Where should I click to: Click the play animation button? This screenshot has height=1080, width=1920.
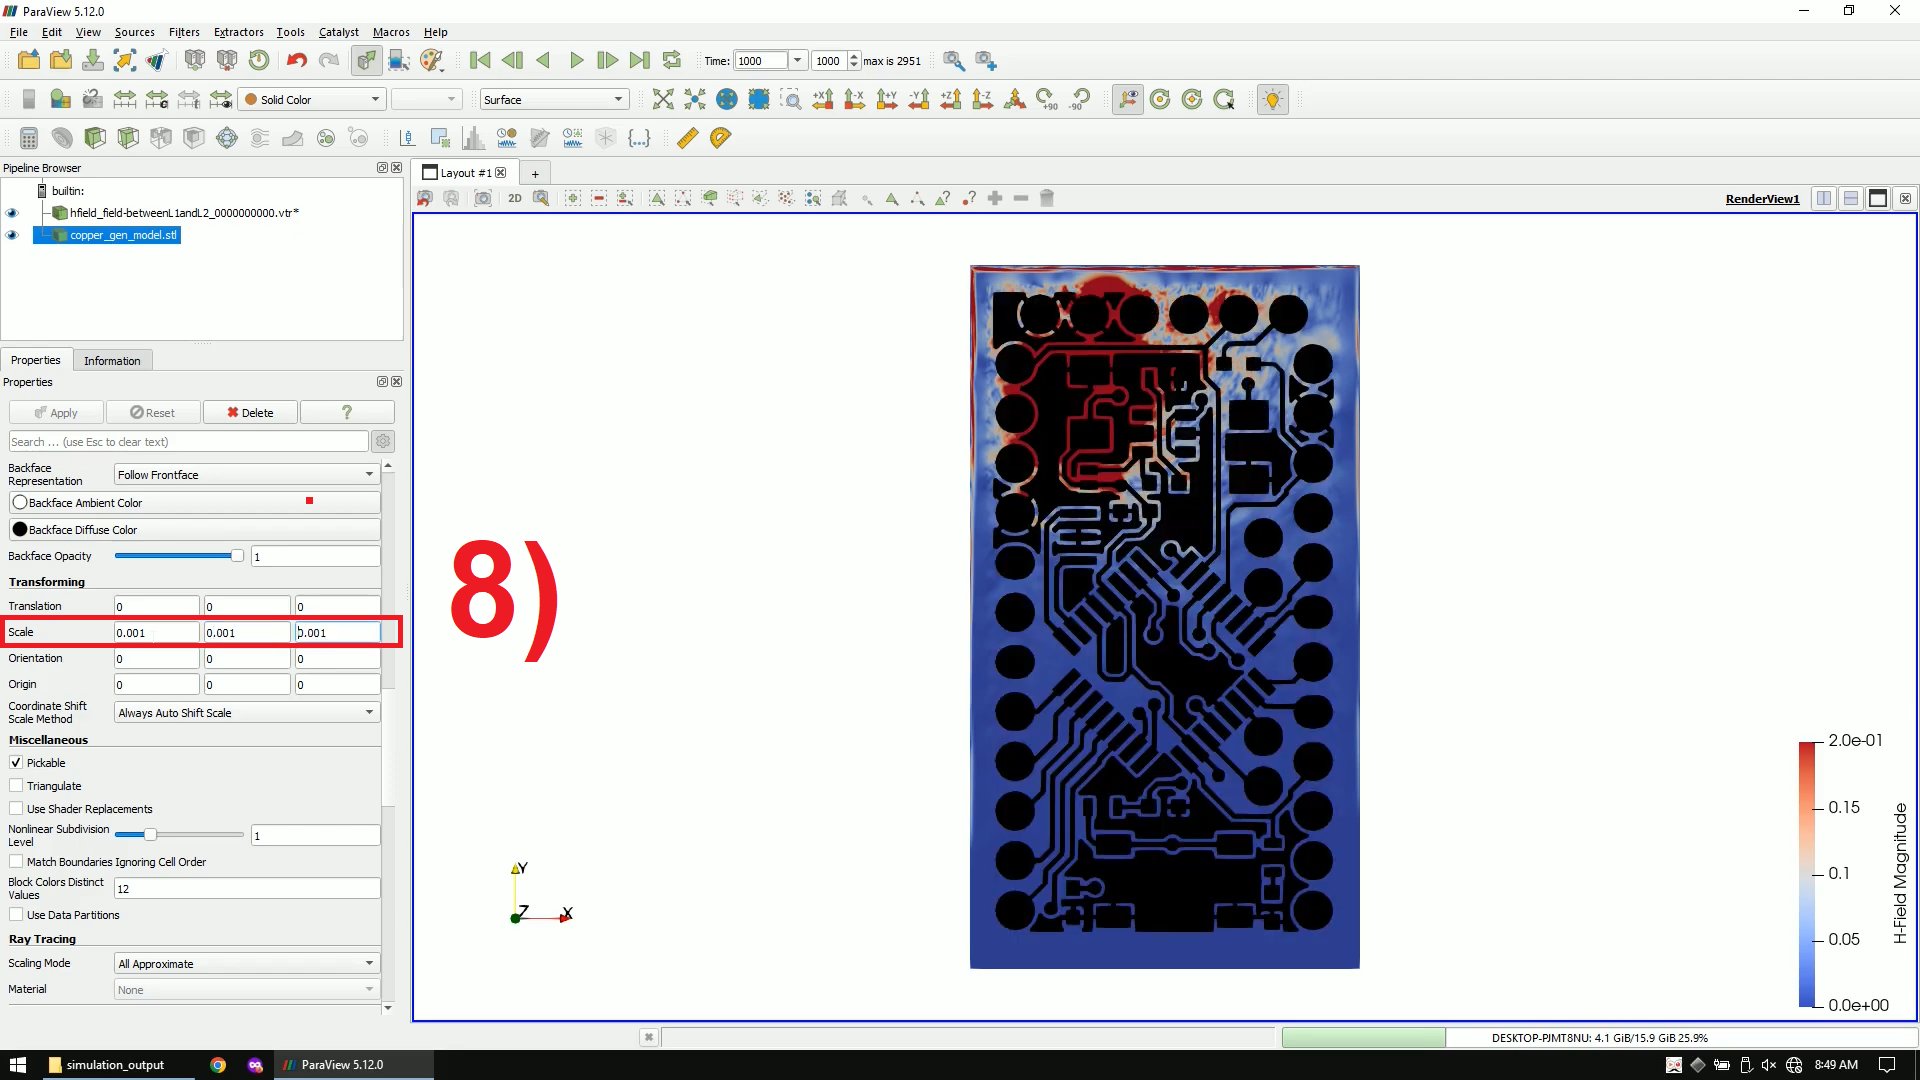[x=575, y=61]
